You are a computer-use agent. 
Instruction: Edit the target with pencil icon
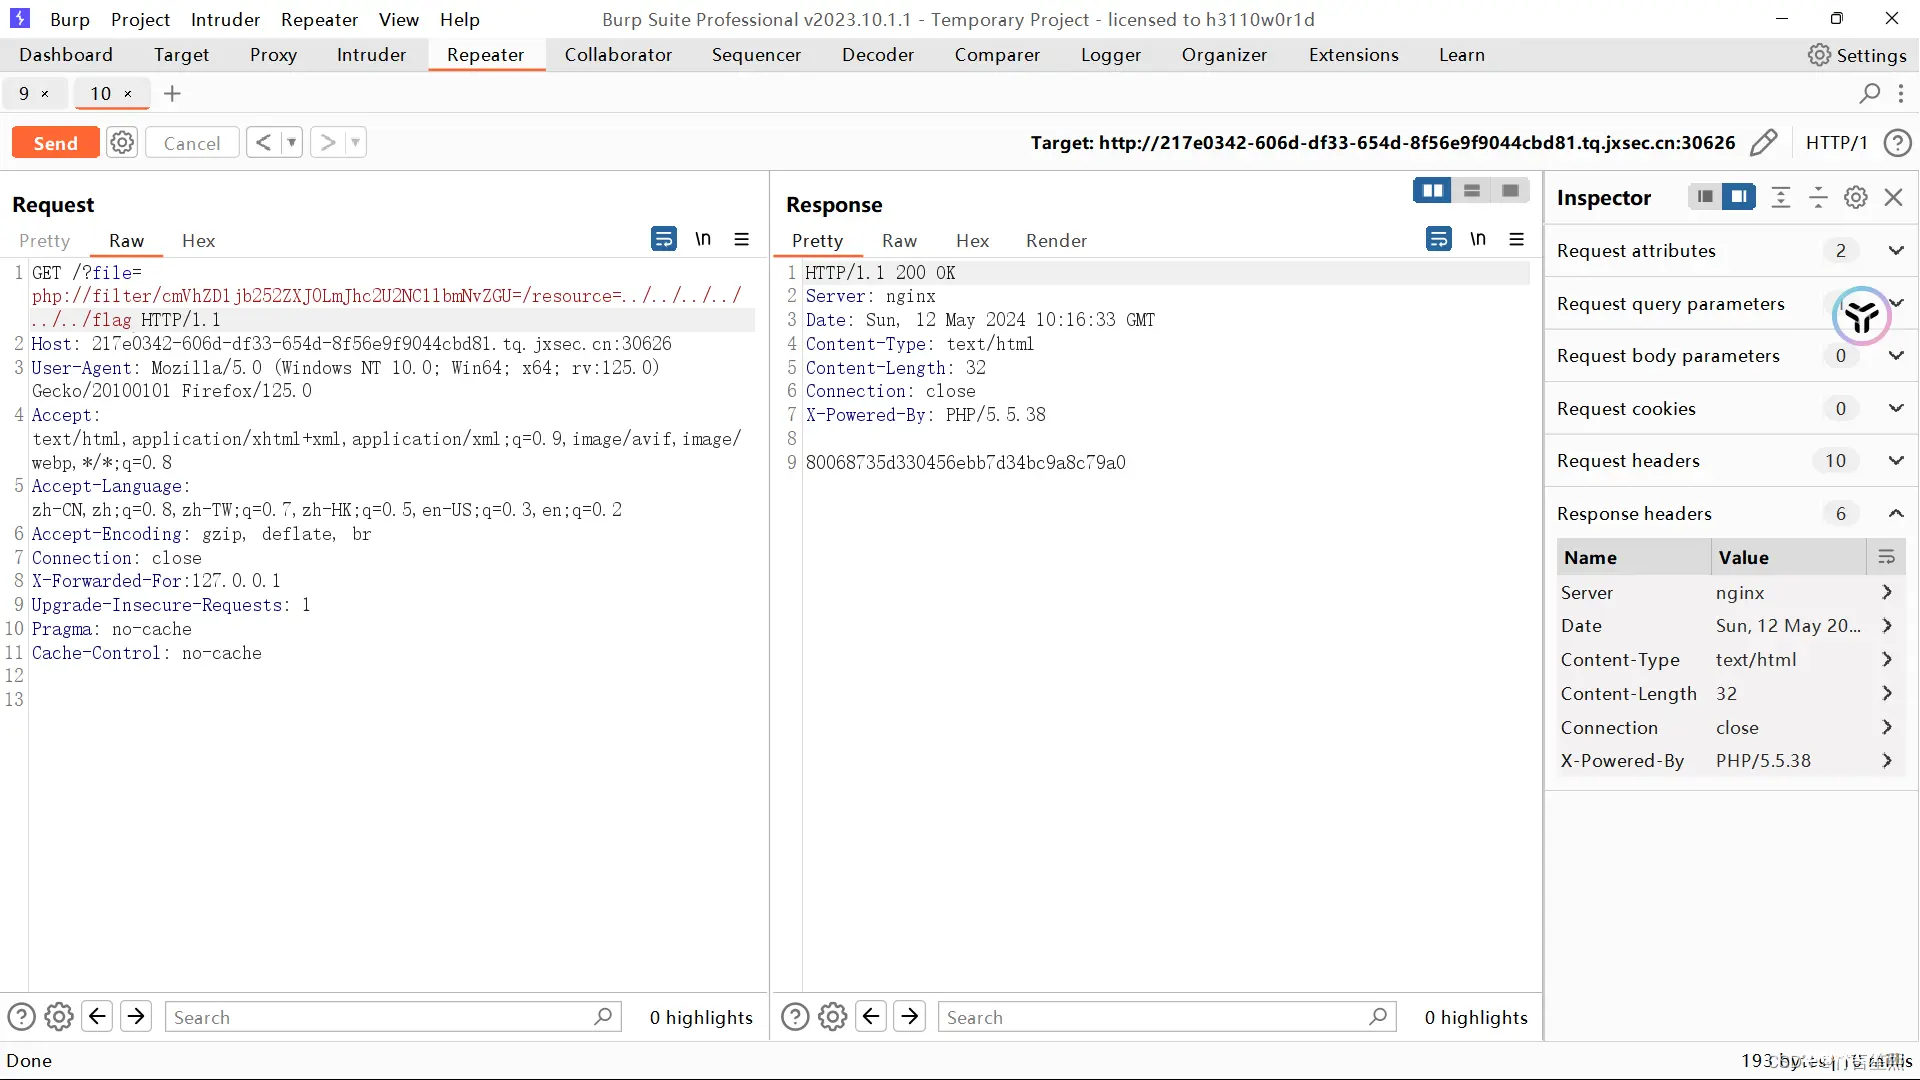pyautogui.click(x=1764, y=143)
